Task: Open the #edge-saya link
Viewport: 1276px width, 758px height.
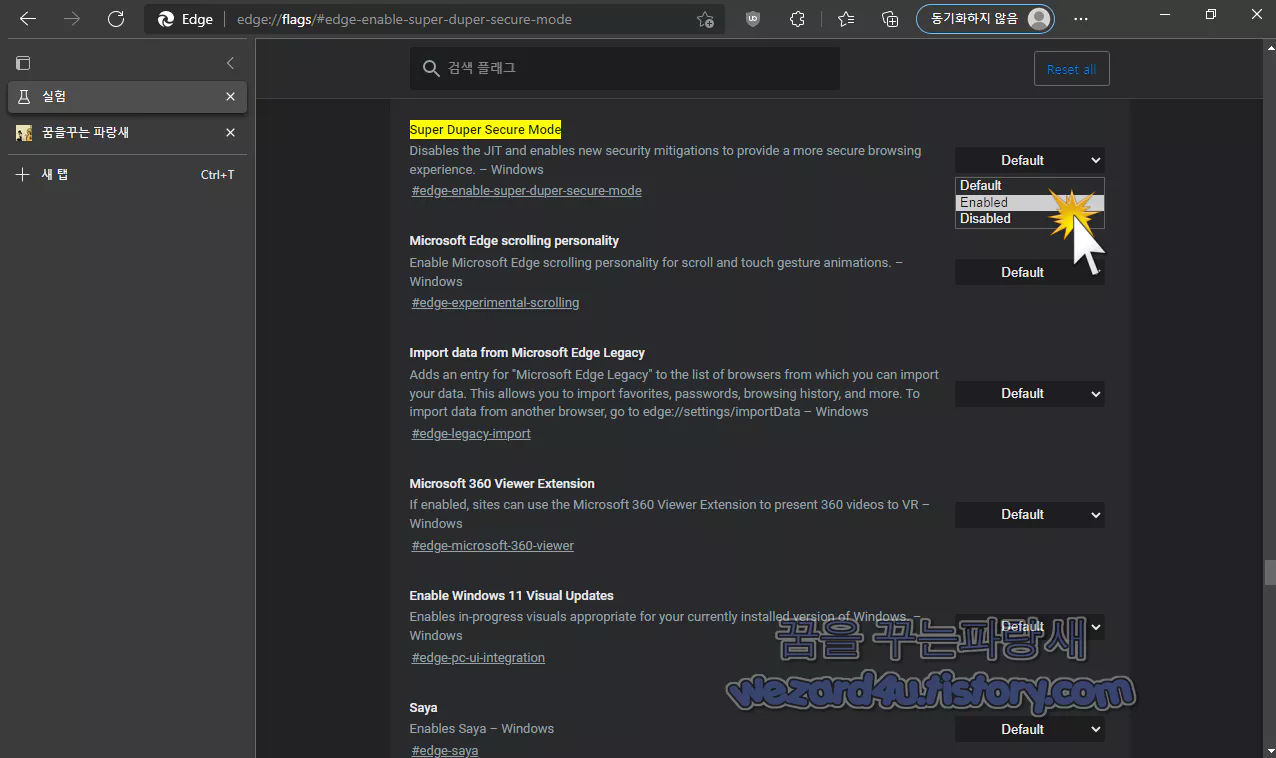Action: [445, 750]
